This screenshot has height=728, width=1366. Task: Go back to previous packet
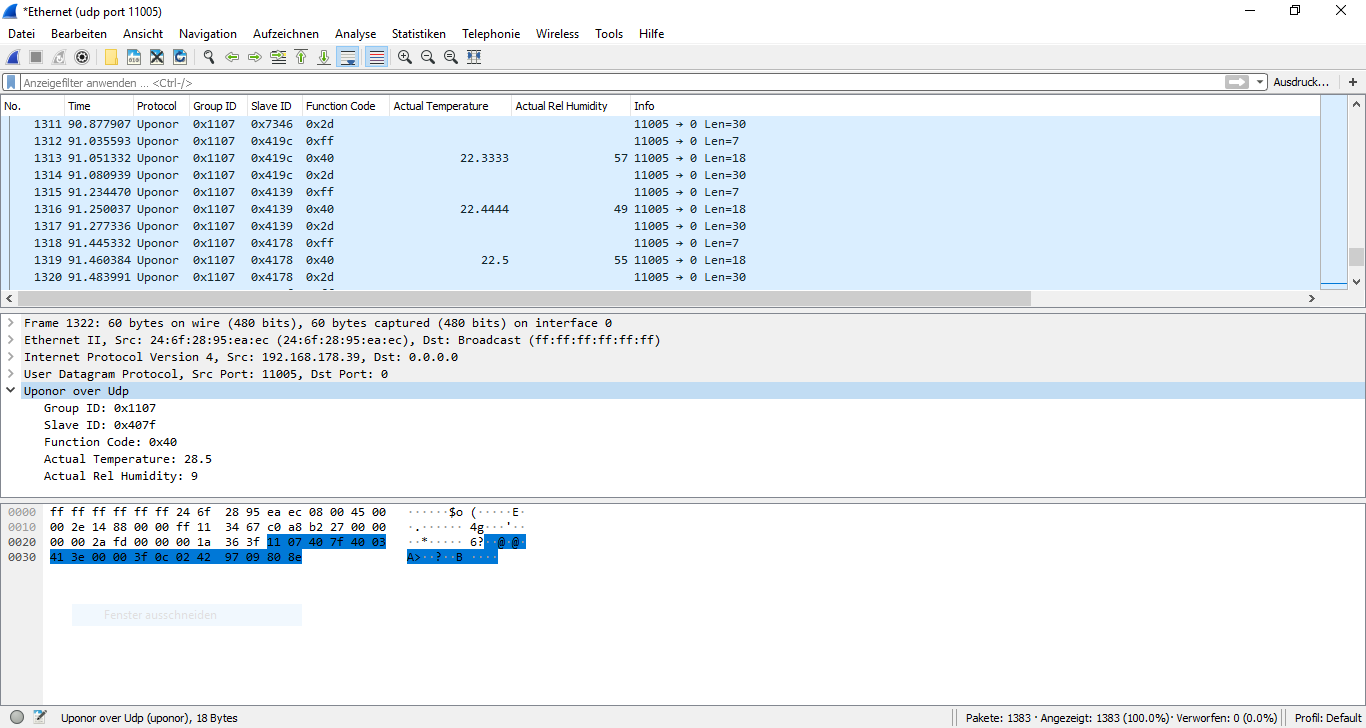(x=232, y=57)
